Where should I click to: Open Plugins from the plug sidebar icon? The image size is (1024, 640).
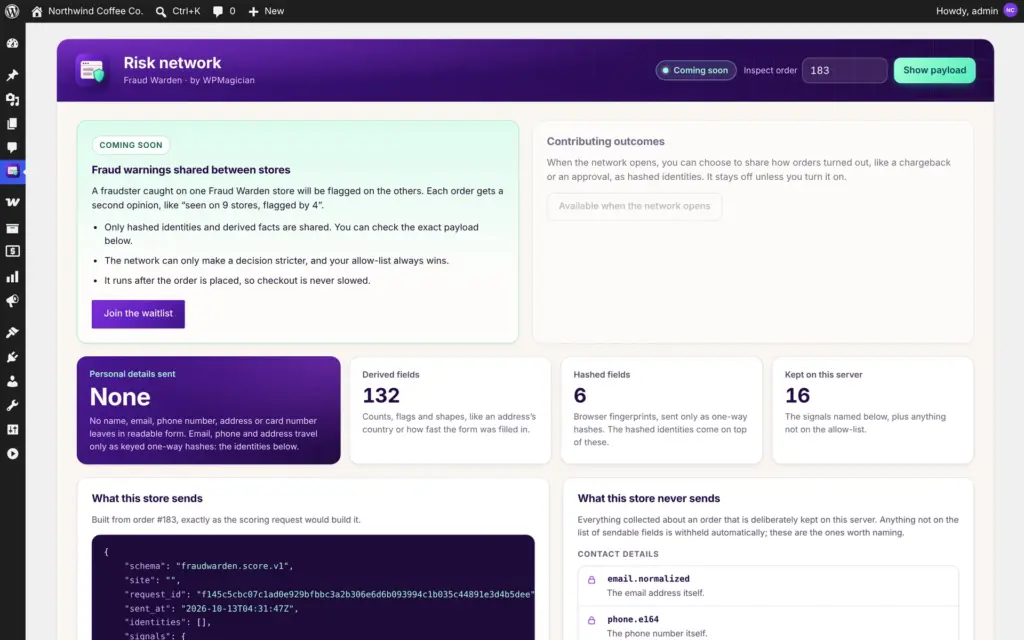coord(12,357)
